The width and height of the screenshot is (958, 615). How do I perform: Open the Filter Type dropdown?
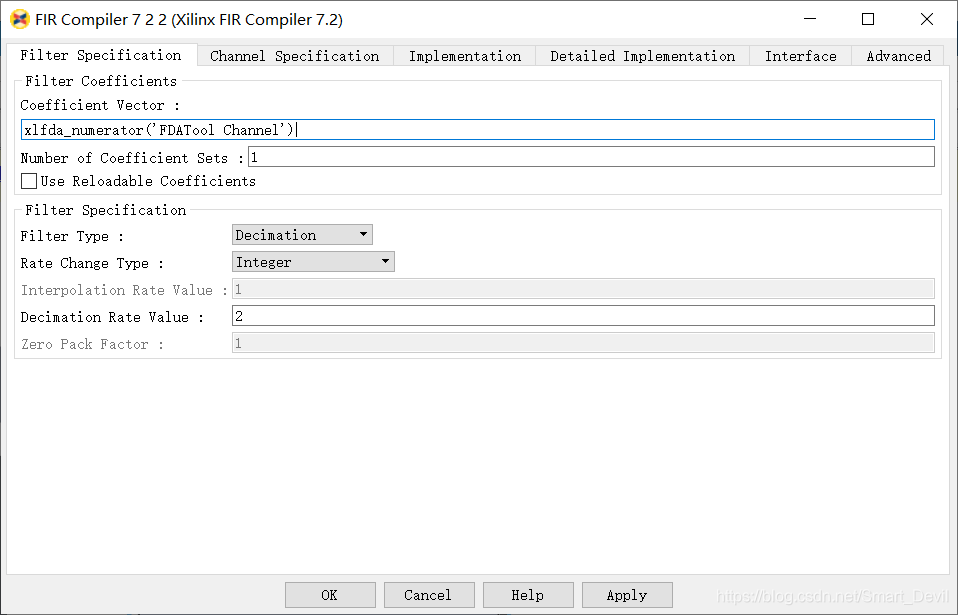pyautogui.click(x=302, y=235)
